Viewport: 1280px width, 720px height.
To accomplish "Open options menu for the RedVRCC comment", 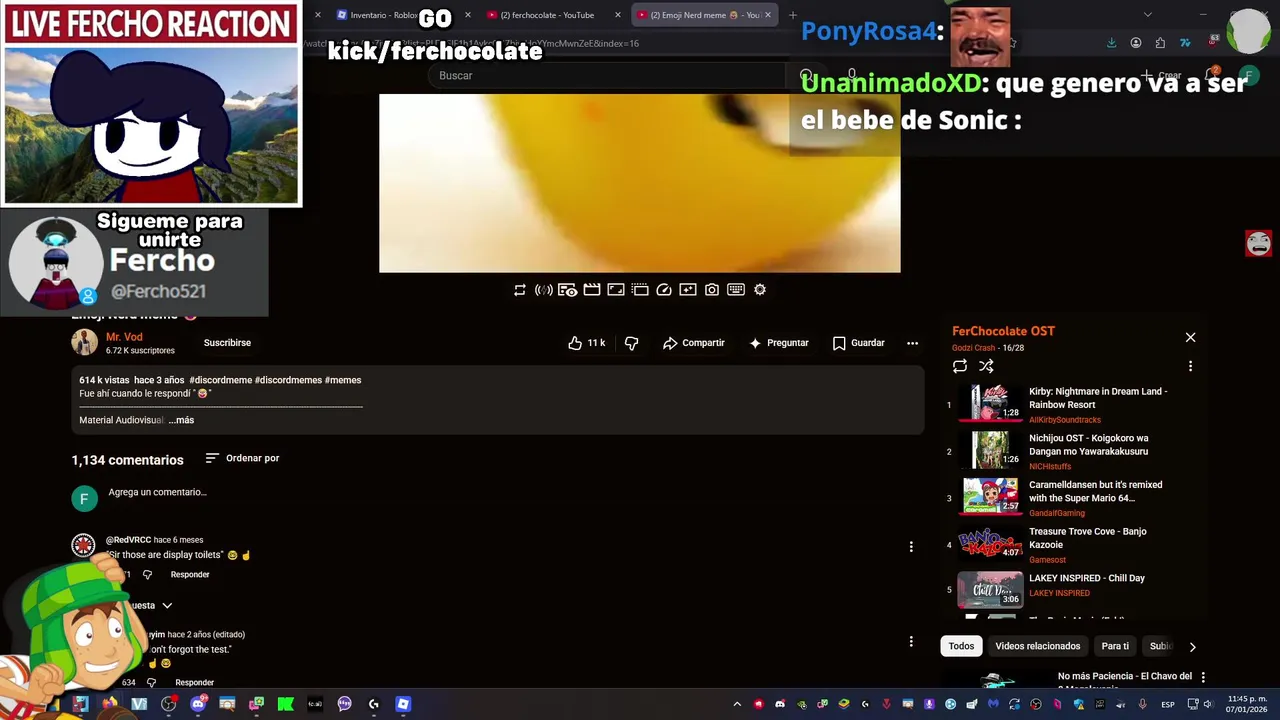I will tap(911, 547).
